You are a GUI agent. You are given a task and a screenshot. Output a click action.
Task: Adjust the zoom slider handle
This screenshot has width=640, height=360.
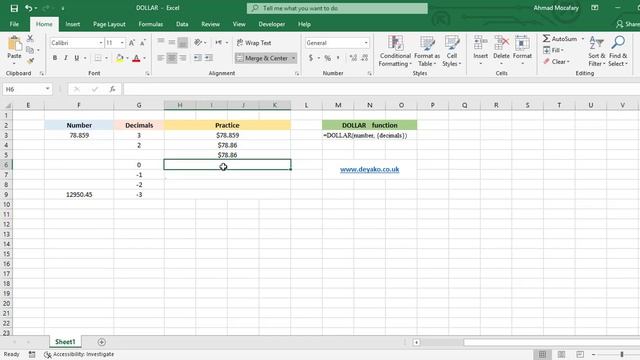(x=622, y=354)
